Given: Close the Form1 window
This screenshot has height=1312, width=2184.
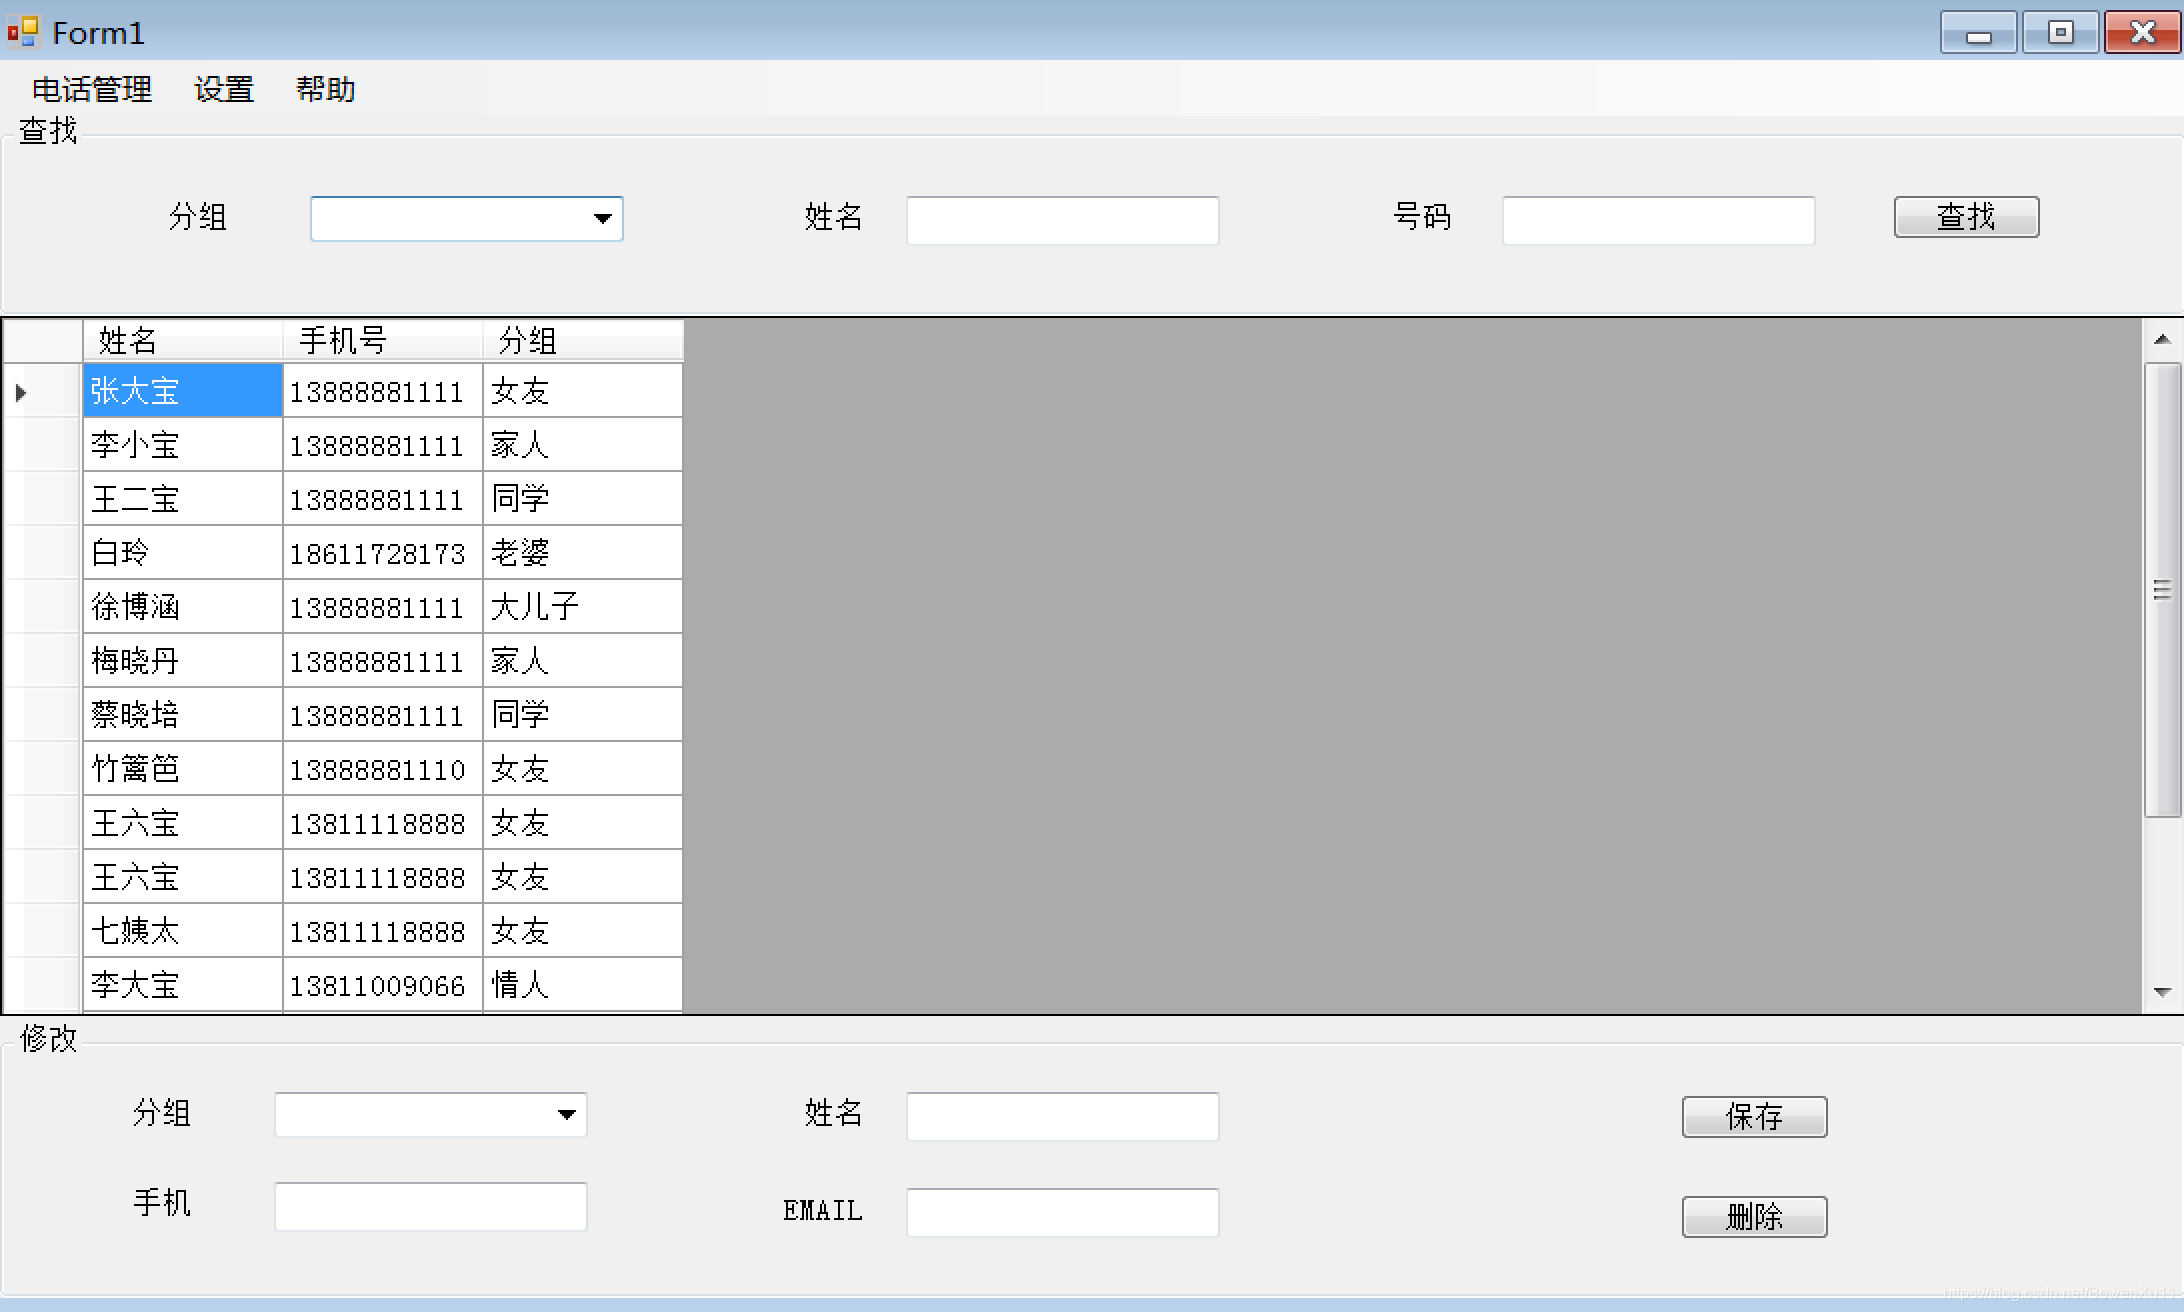Looking at the screenshot, I should click(x=2142, y=33).
